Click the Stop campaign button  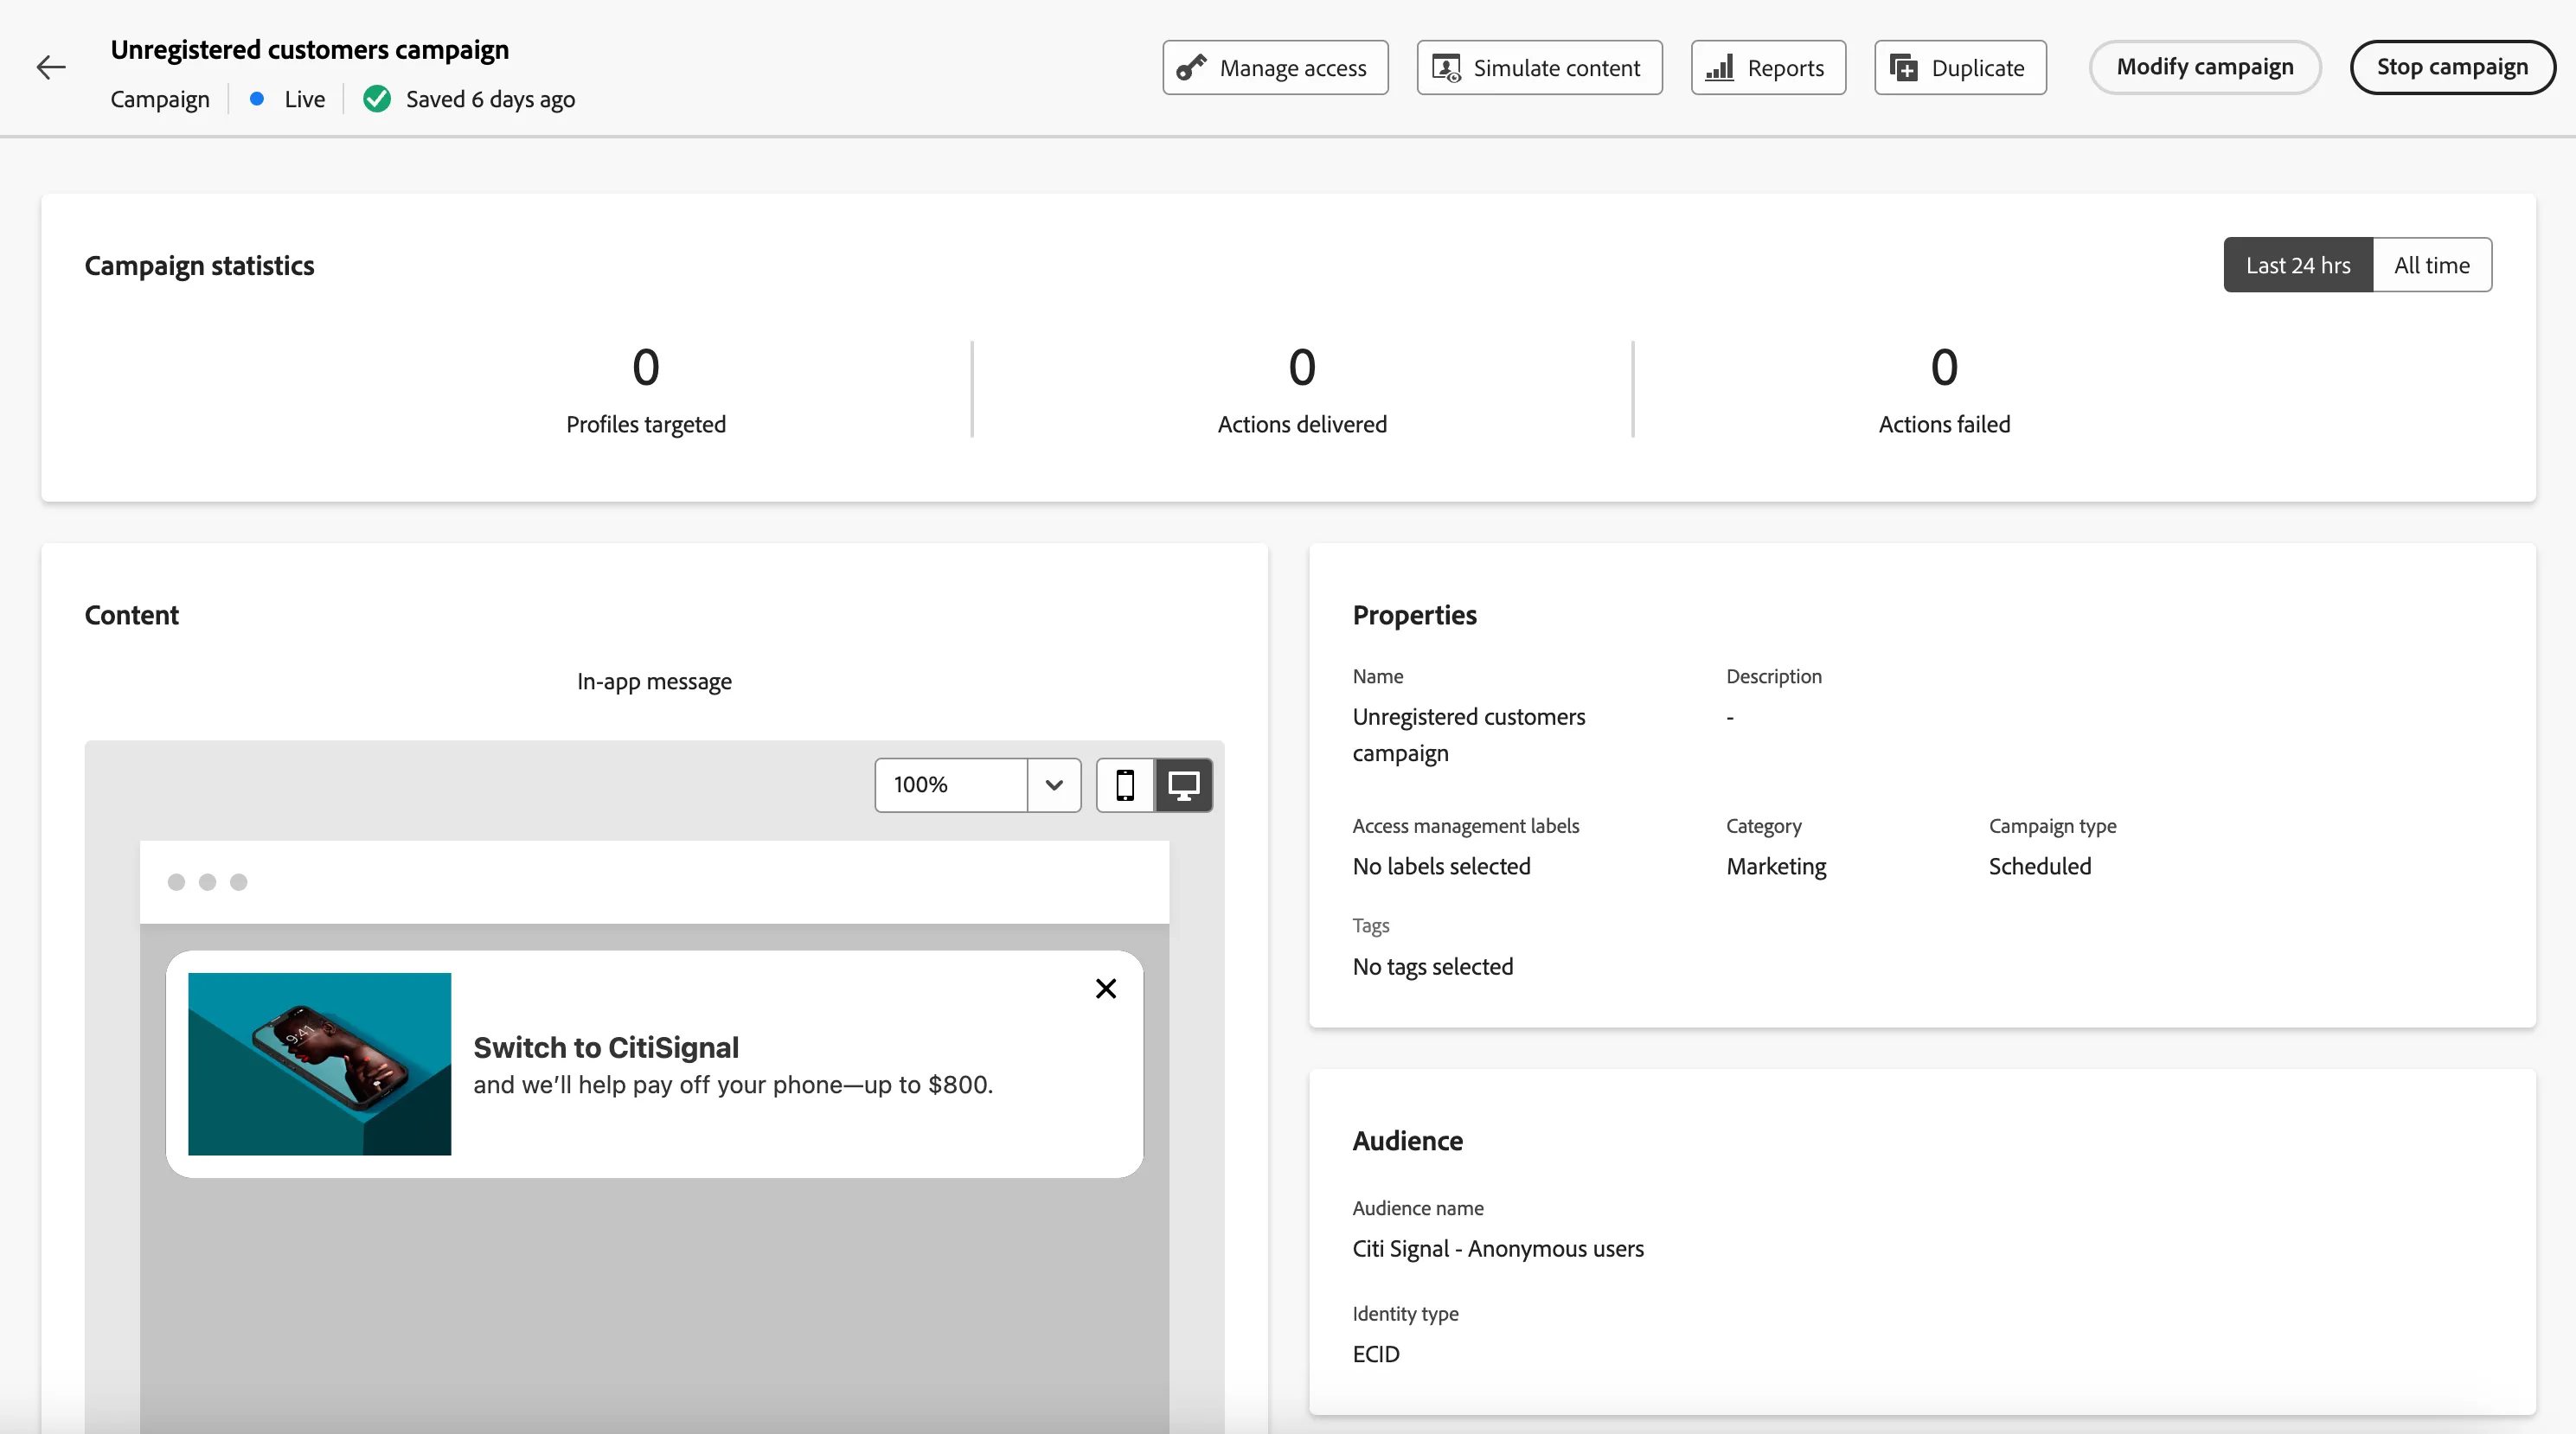pos(2452,67)
